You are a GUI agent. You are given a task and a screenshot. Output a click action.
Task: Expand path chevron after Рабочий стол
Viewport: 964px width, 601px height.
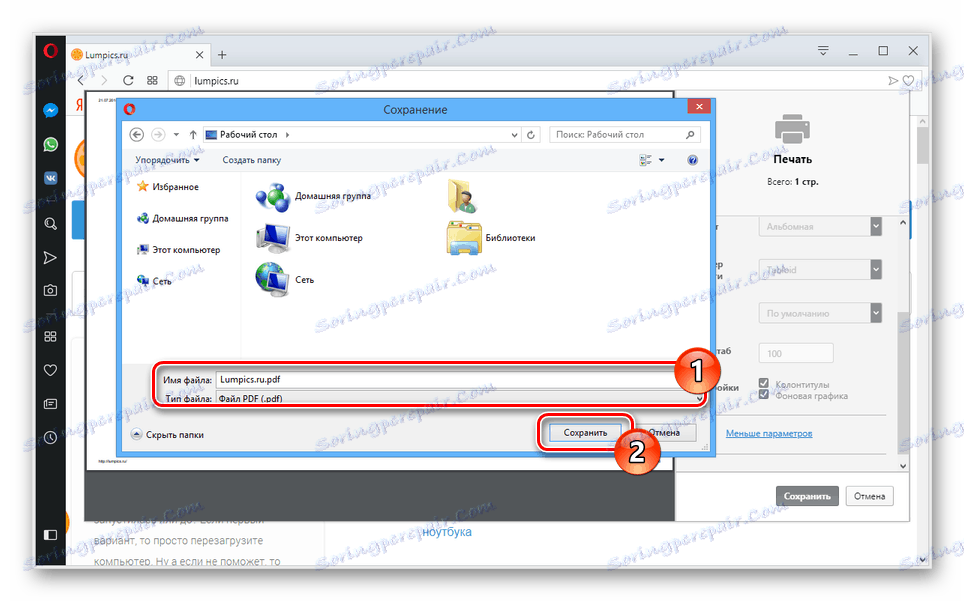click(x=288, y=135)
